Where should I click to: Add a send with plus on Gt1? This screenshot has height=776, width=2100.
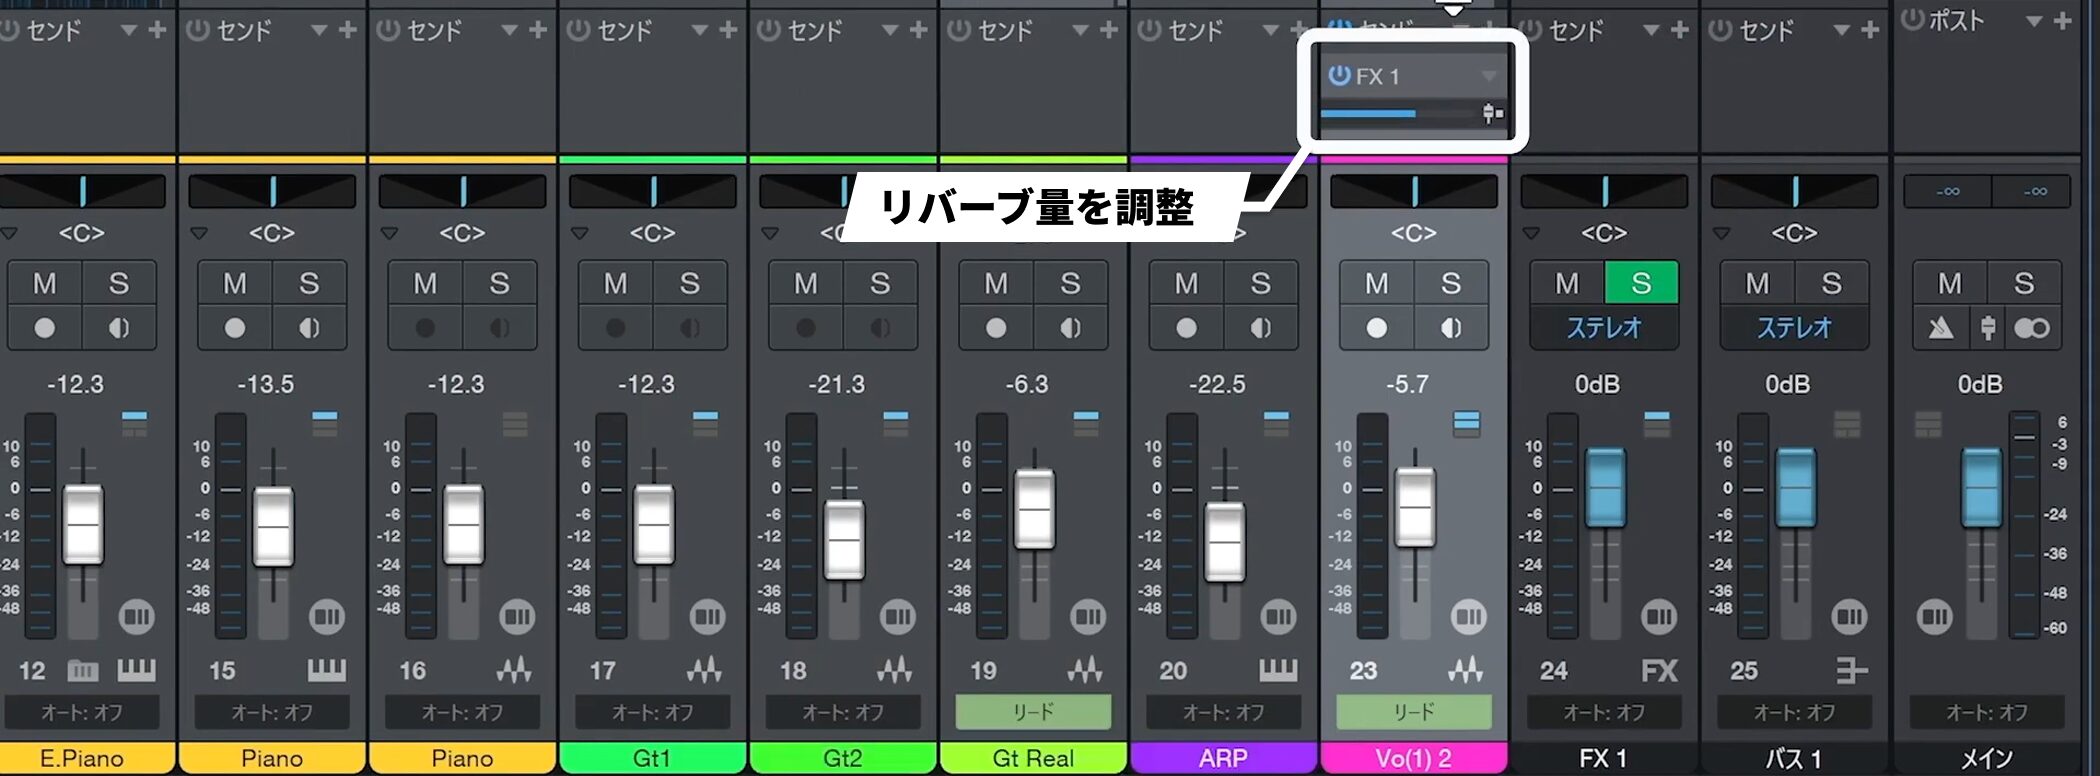728,30
